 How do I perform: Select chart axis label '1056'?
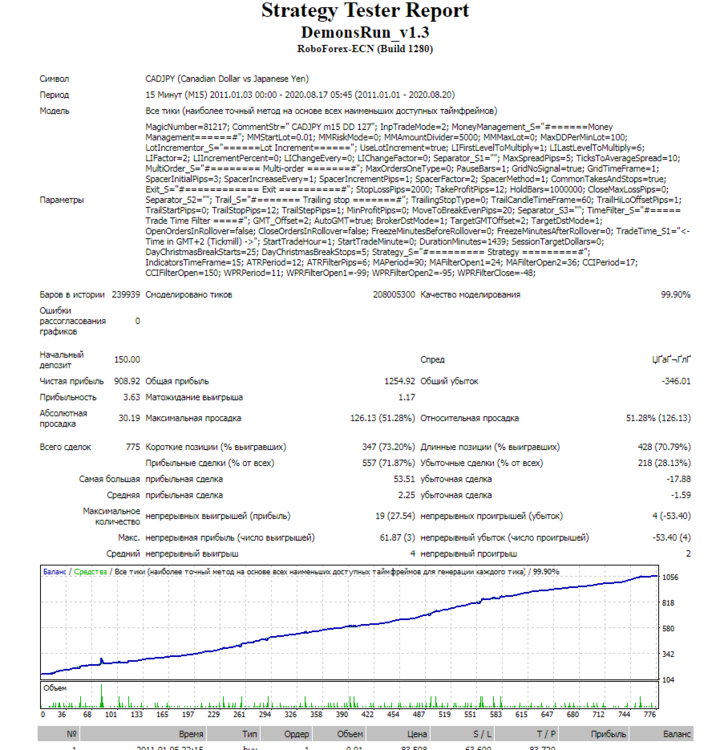(x=670, y=577)
